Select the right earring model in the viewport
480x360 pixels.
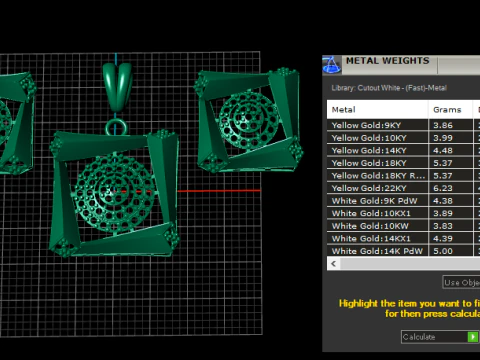[x=249, y=120]
